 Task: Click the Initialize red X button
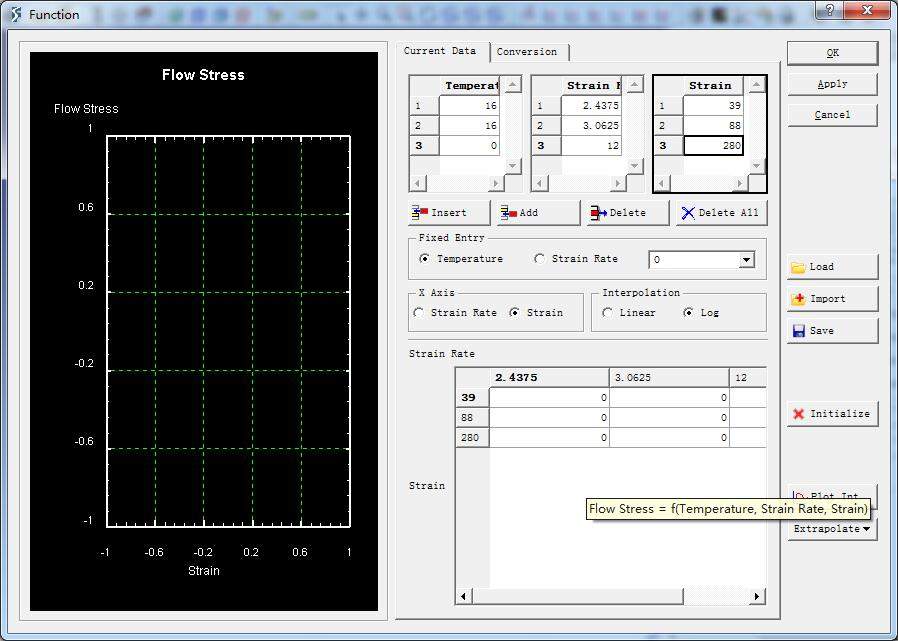(x=832, y=414)
